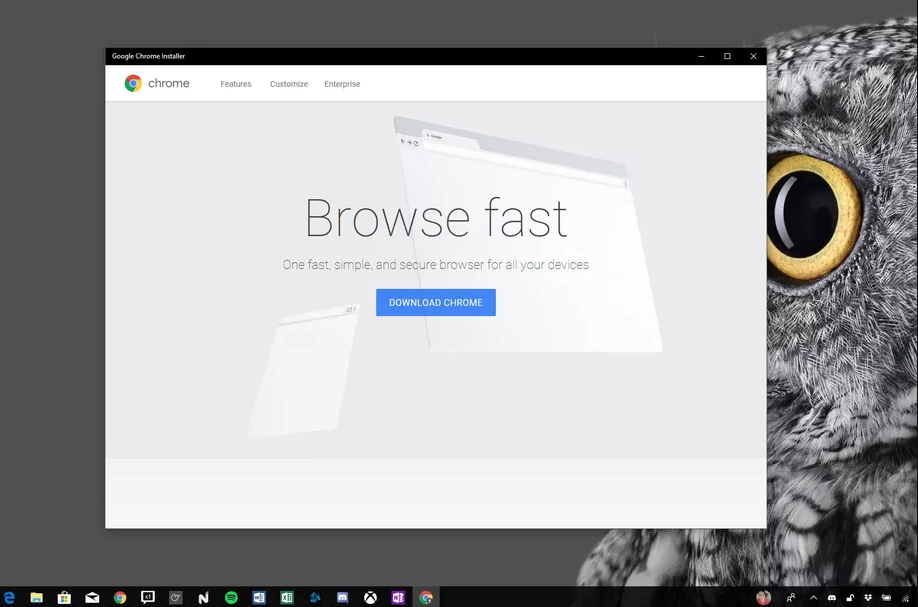The height and width of the screenshot is (607, 918).
Task: Open the gray square app in taskbar
Action: [x=176, y=598]
